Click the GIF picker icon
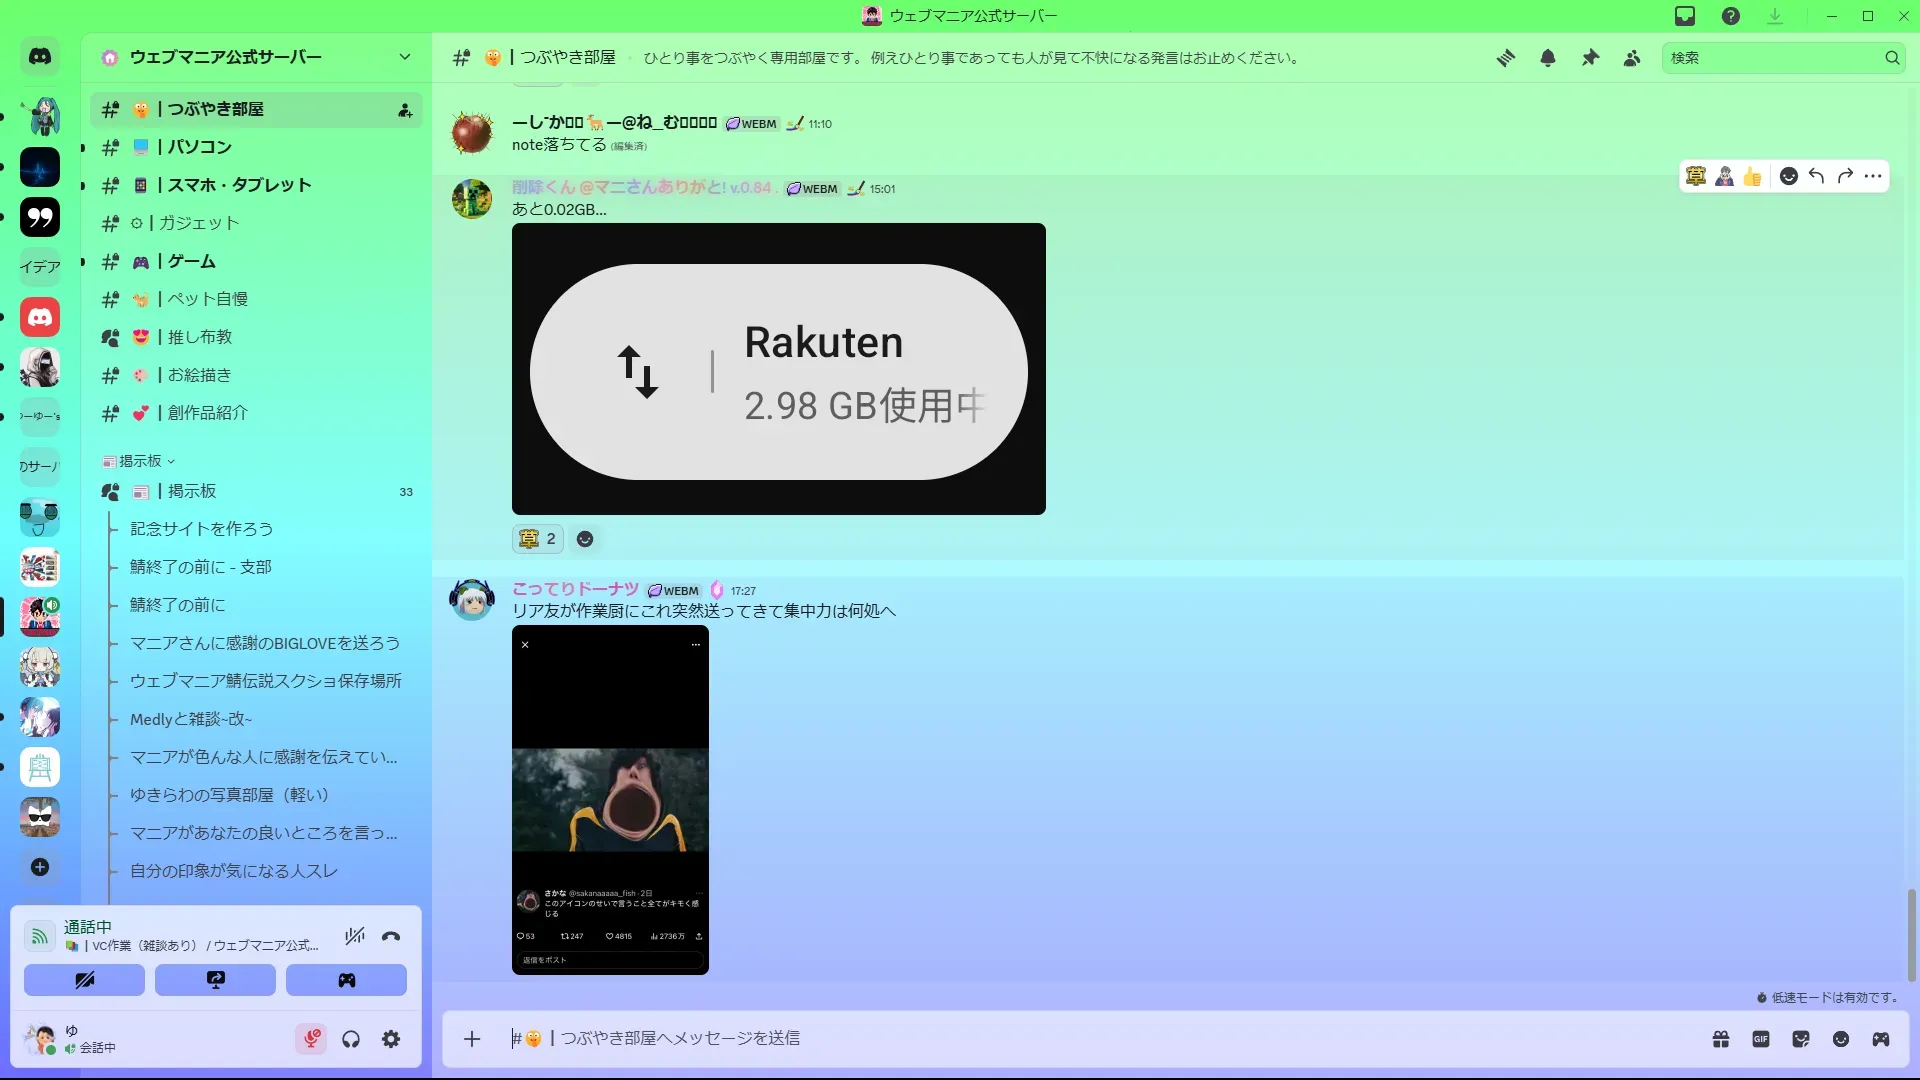Image resolution: width=1920 pixels, height=1080 pixels. pos(1761,1039)
